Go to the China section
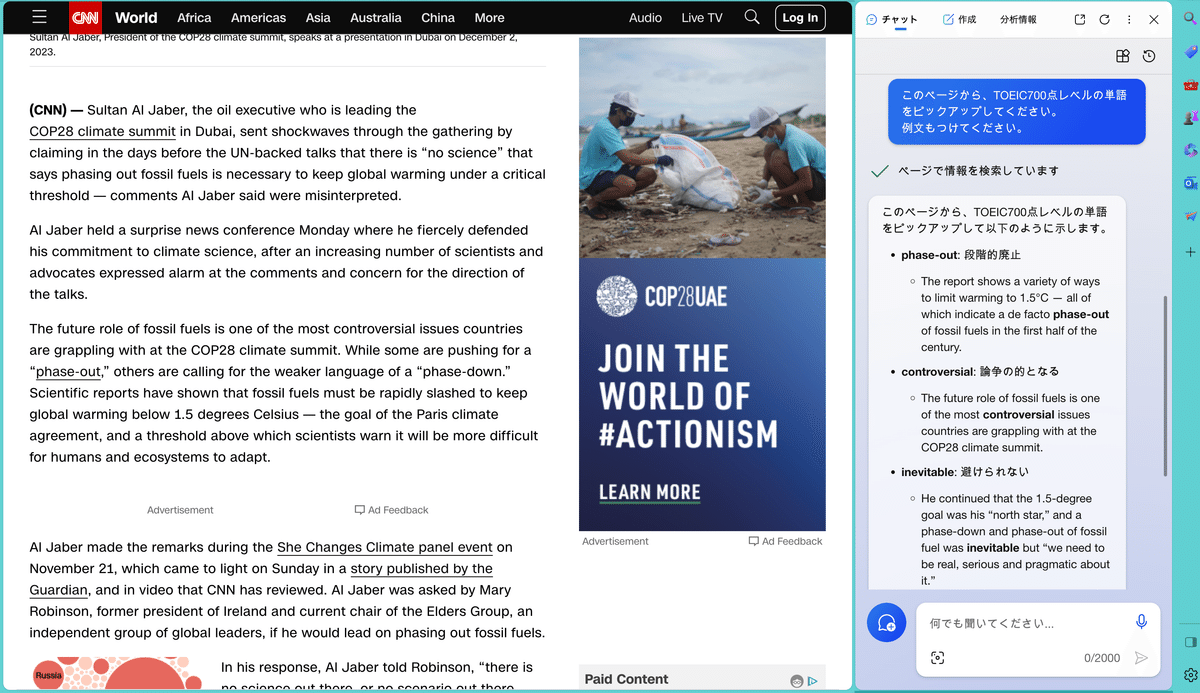This screenshot has height=693, width=1200. pos(438,18)
